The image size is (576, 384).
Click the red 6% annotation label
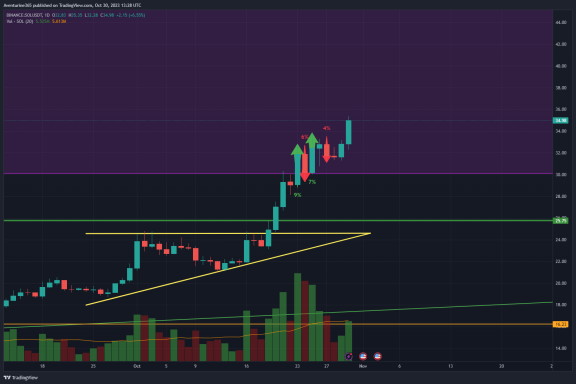tap(304, 137)
